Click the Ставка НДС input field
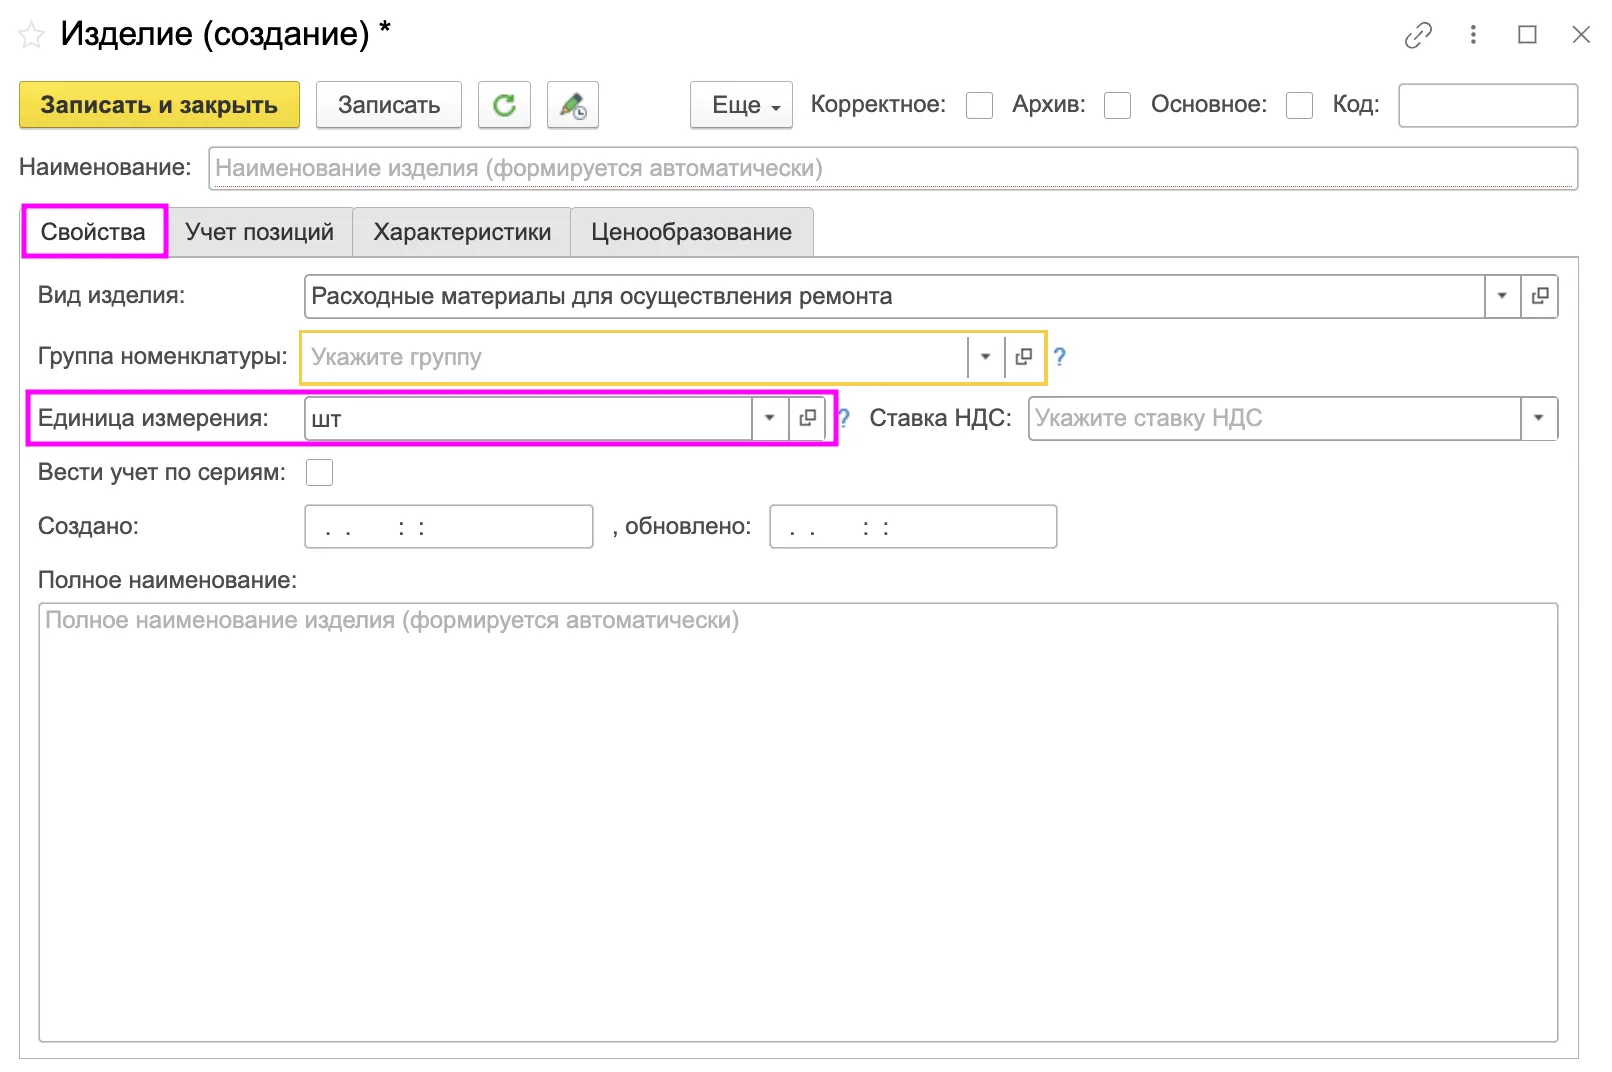The image size is (1612, 1072). click(x=1275, y=418)
